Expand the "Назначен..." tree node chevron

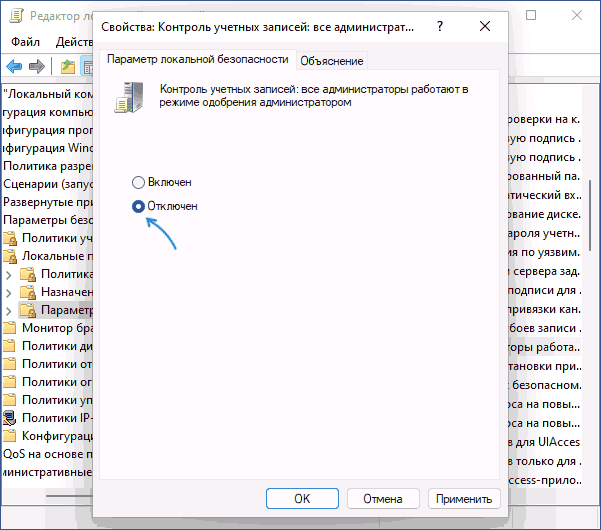tap(9, 292)
